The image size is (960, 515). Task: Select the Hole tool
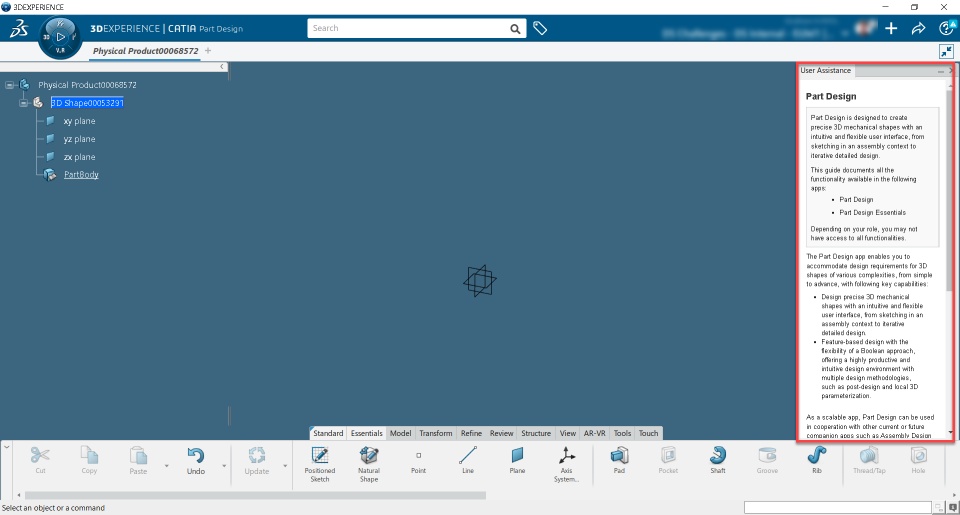(x=918, y=455)
